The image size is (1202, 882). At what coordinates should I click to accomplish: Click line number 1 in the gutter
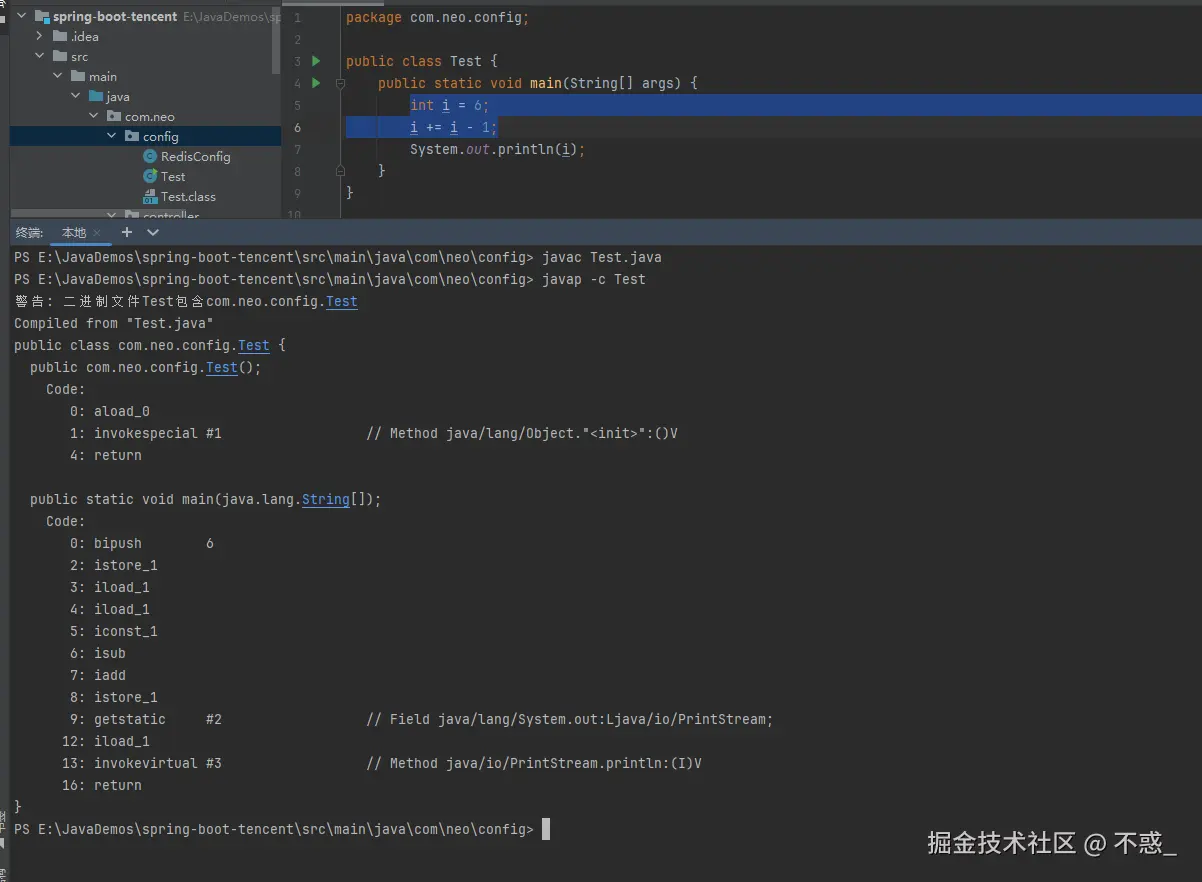tap(298, 18)
